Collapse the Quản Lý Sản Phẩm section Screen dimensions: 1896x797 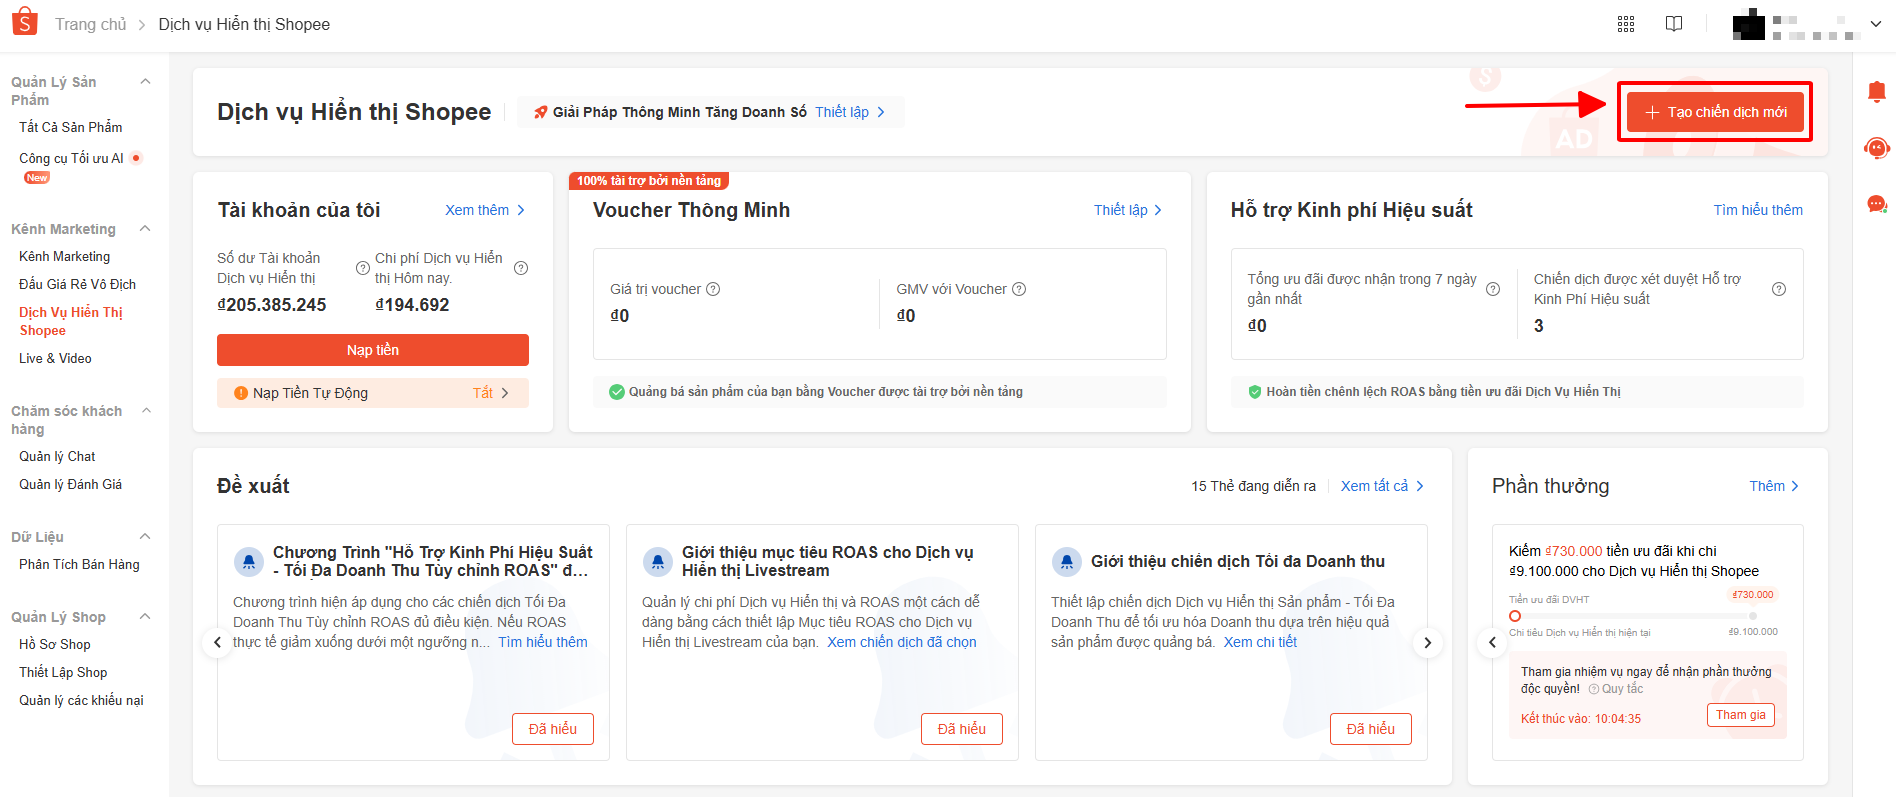(x=145, y=82)
